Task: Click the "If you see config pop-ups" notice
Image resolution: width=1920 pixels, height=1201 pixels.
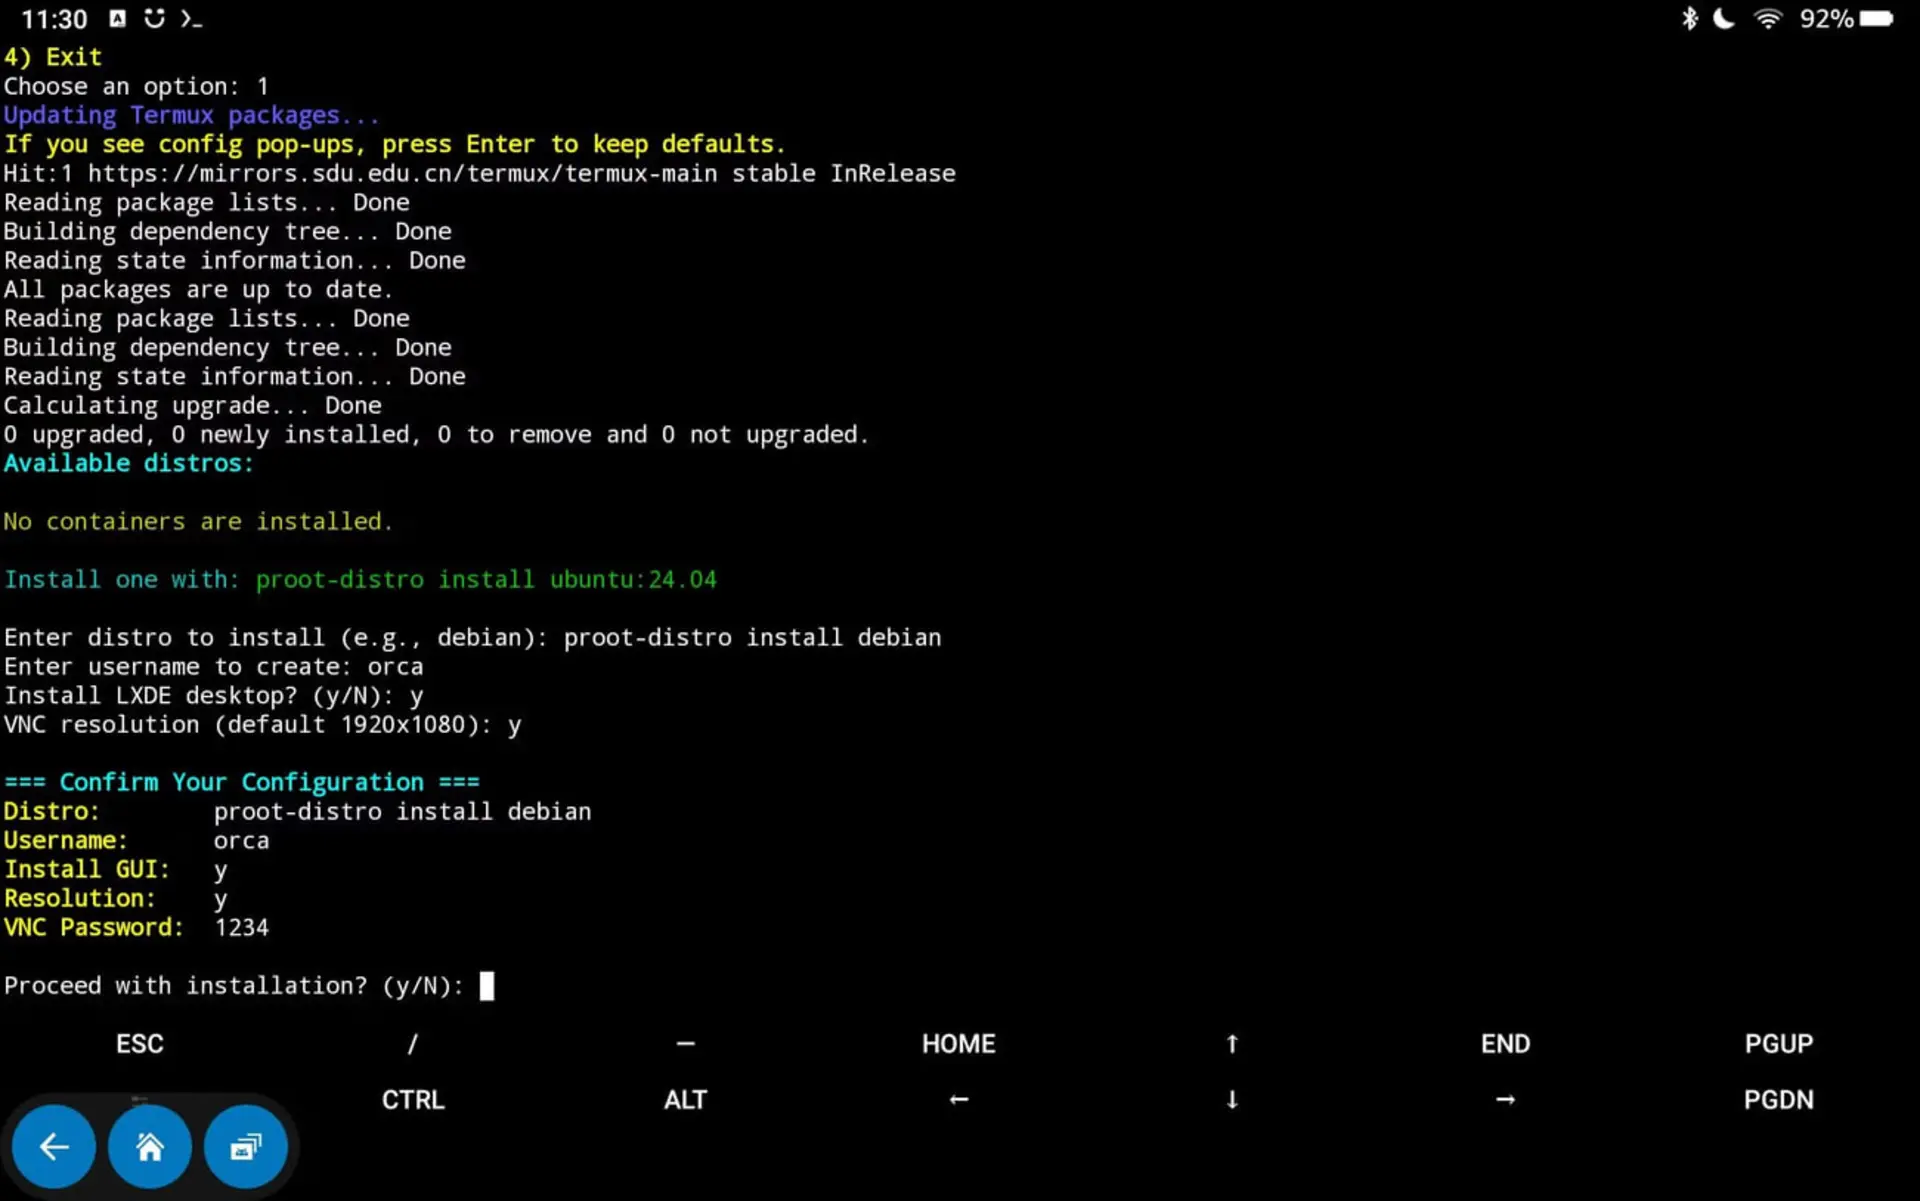Action: pyautogui.click(x=395, y=145)
